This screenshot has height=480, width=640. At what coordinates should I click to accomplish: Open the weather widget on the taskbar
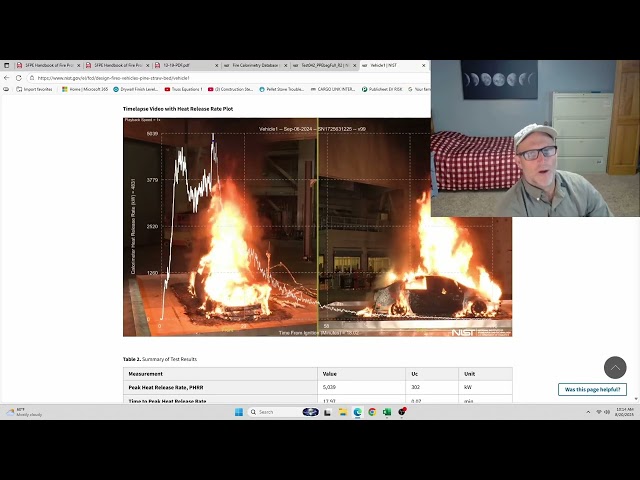tap(24, 412)
